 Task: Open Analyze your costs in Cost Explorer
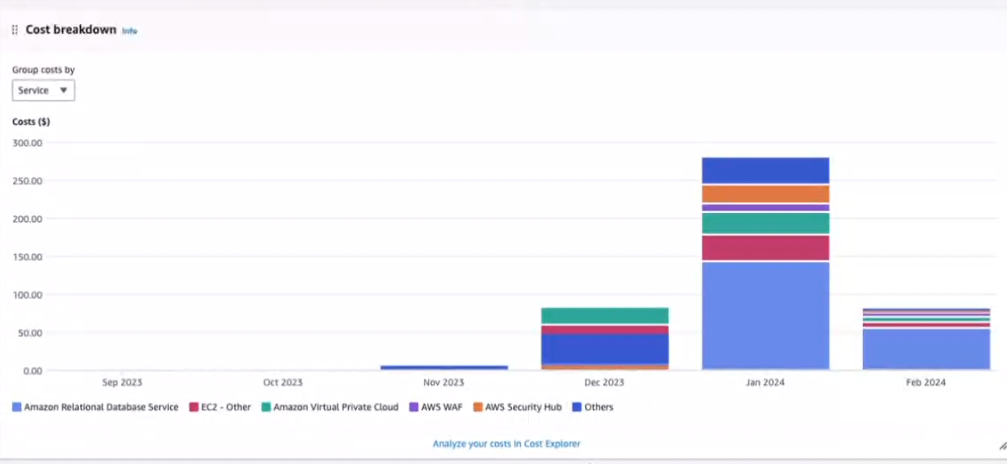[x=506, y=443]
